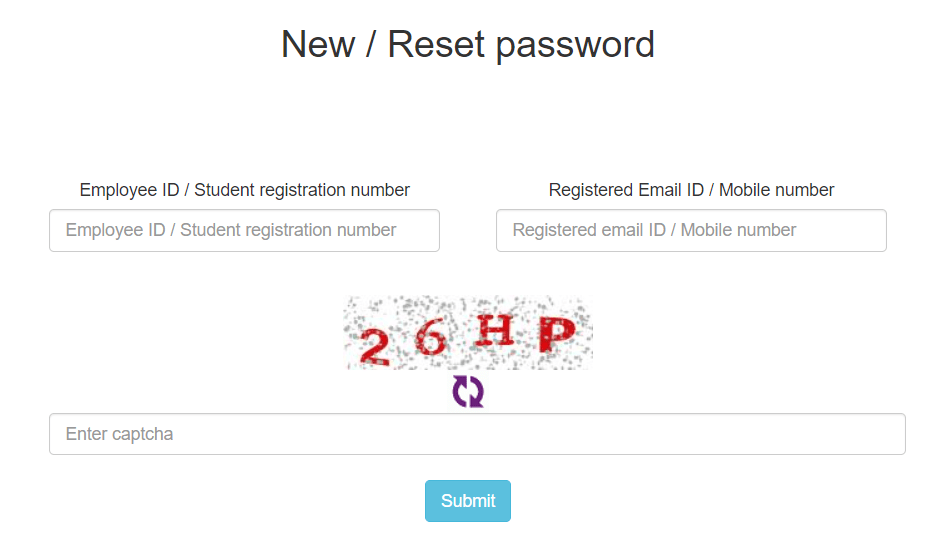Click the red letter P in captcha
The width and height of the screenshot is (935, 538).
pyautogui.click(x=556, y=335)
